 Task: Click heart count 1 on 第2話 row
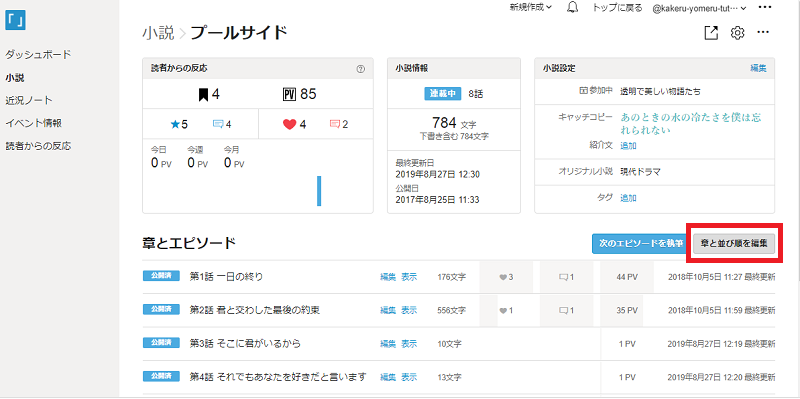(x=506, y=310)
